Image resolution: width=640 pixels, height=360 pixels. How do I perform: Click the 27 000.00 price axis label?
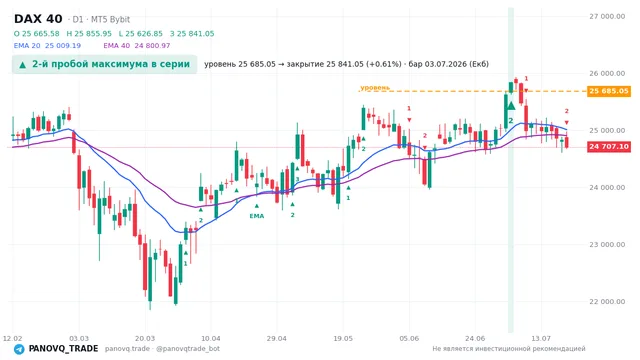(x=607, y=16)
